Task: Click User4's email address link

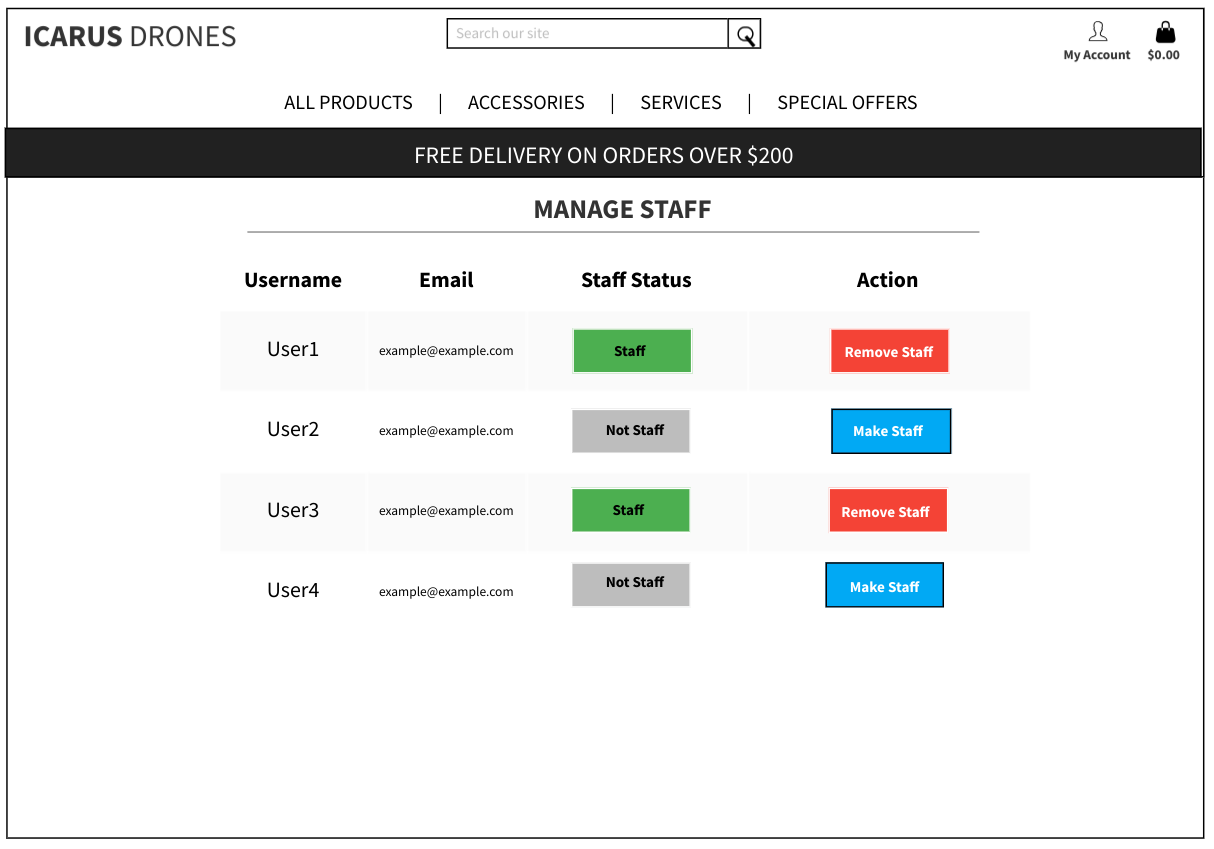Action: [x=446, y=591]
